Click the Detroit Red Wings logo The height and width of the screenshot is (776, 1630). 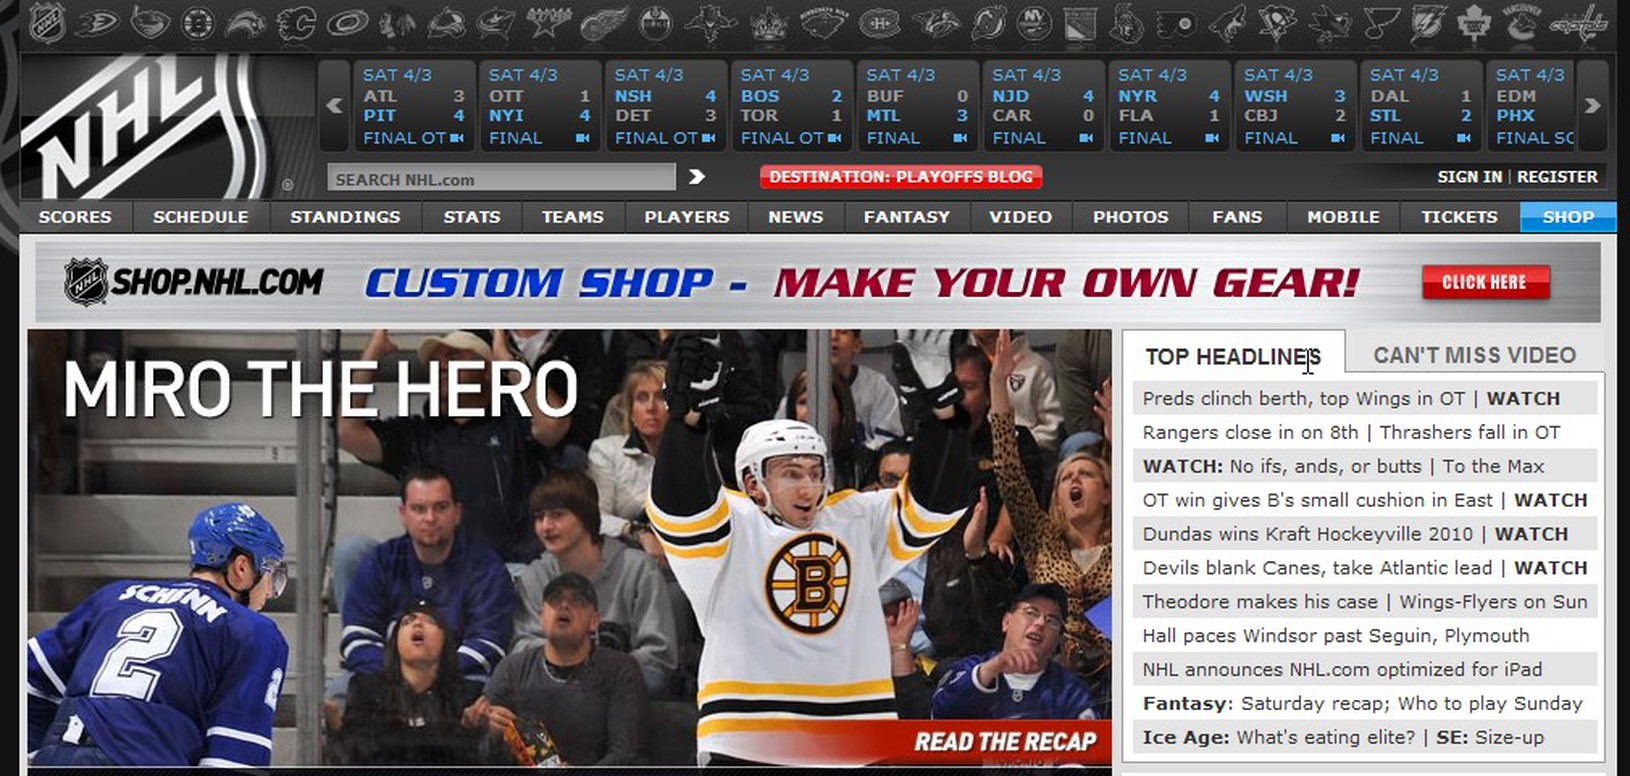(x=604, y=22)
